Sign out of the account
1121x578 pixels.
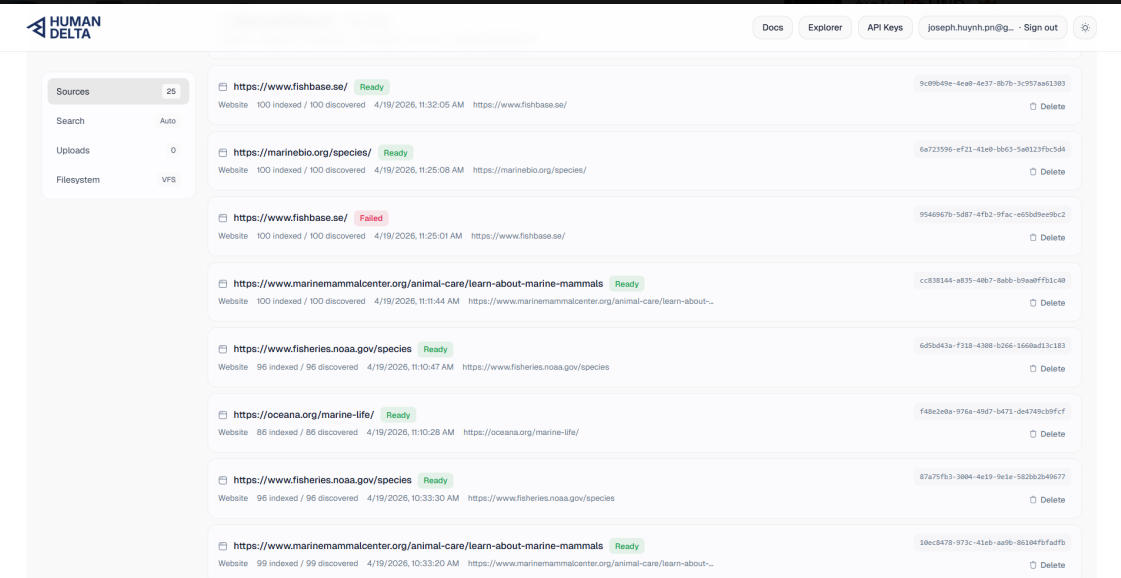pyautogui.click(x=1040, y=28)
